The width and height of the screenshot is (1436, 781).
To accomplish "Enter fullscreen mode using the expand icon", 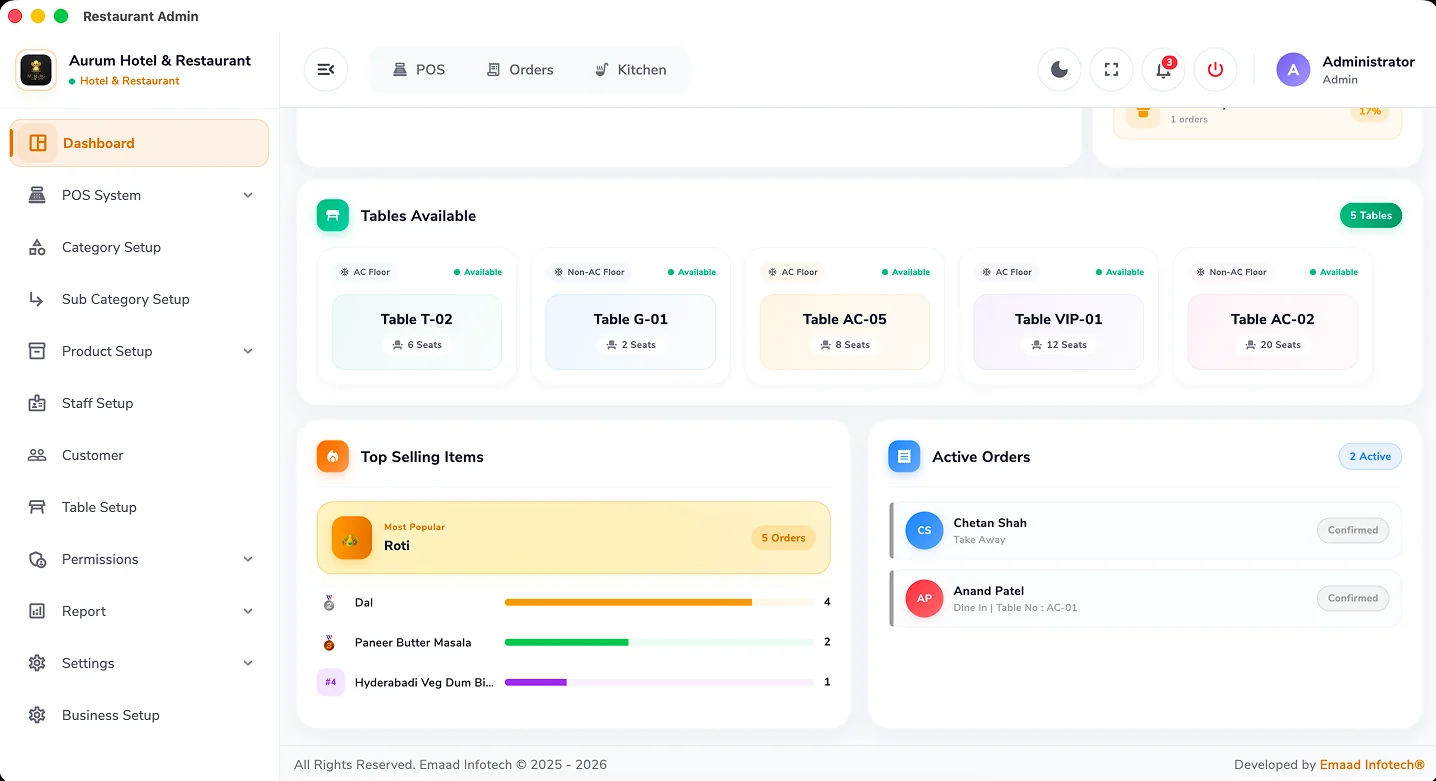I will (x=1111, y=69).
